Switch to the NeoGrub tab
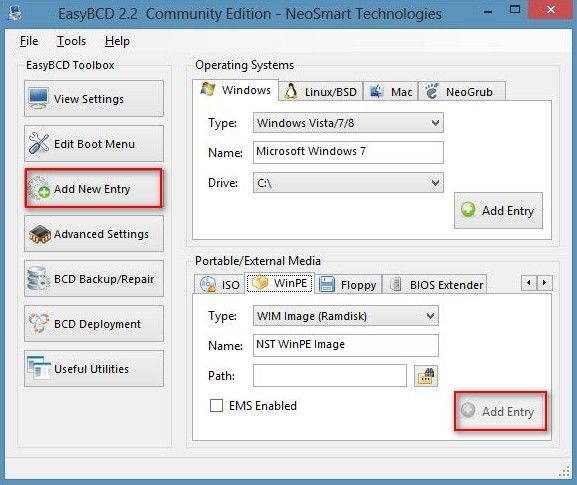Screen dimensions: 577x485 (462, 92)
